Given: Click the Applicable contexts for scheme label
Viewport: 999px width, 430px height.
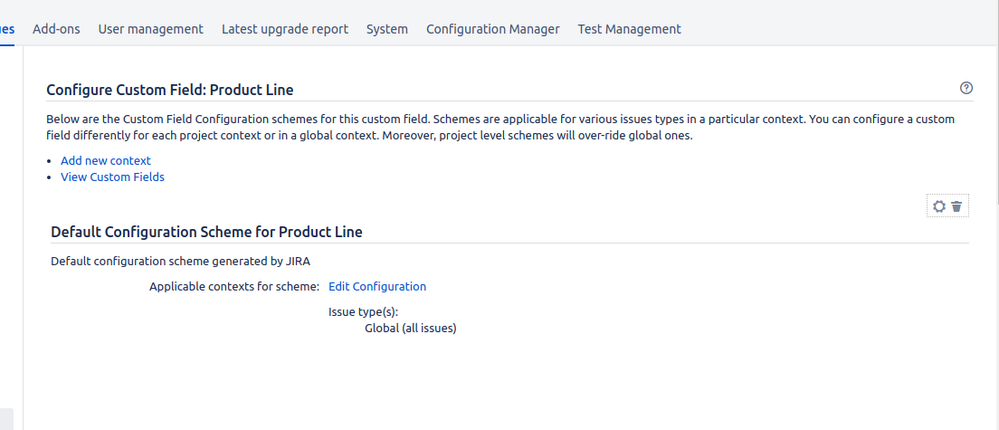Looking at the screenshot, I should click(234, 286).
